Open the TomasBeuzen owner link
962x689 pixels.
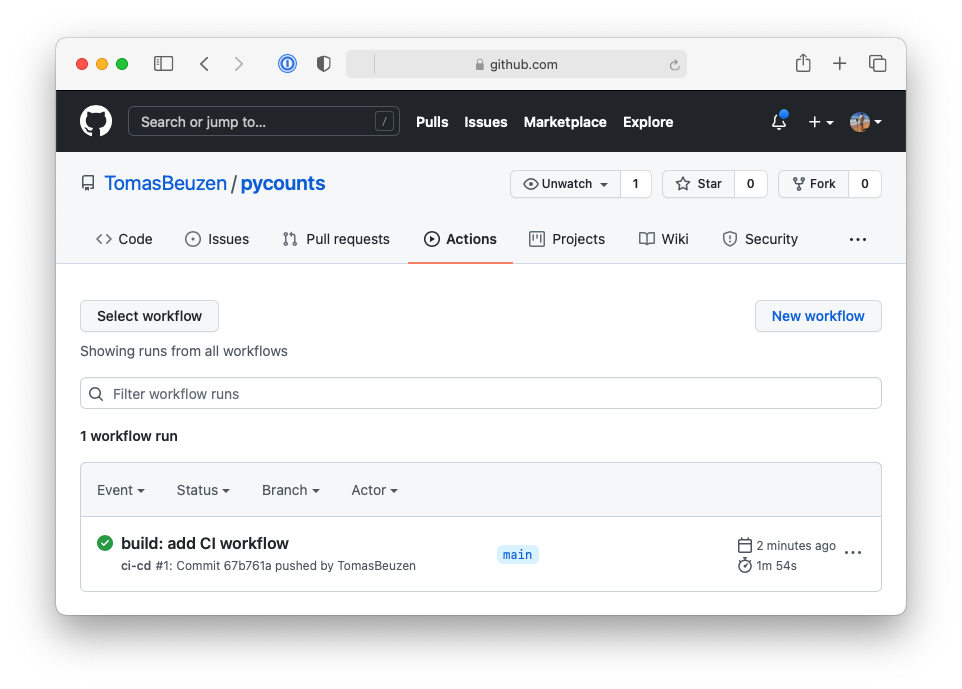click(165, 183)
